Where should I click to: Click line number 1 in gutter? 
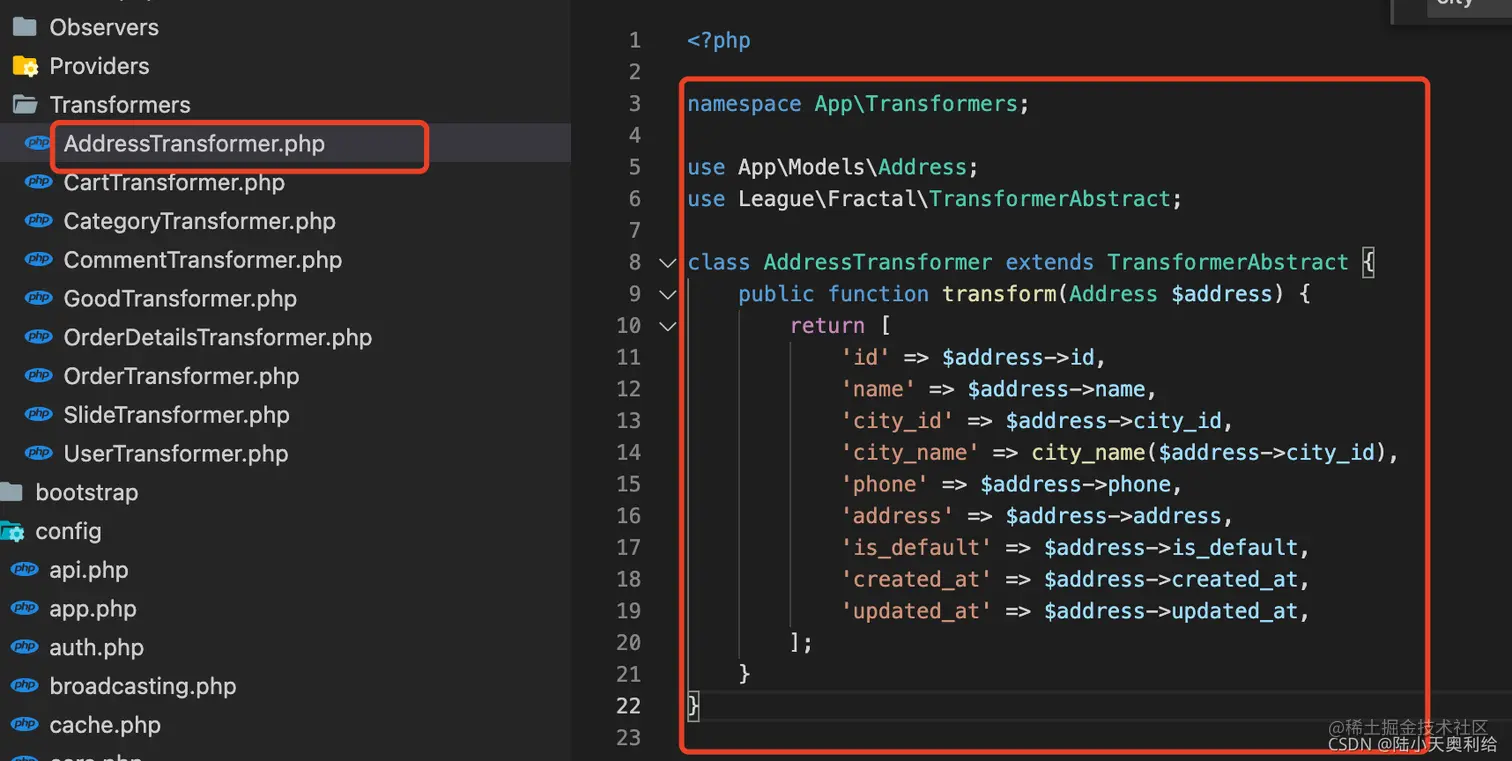[634, 41]
